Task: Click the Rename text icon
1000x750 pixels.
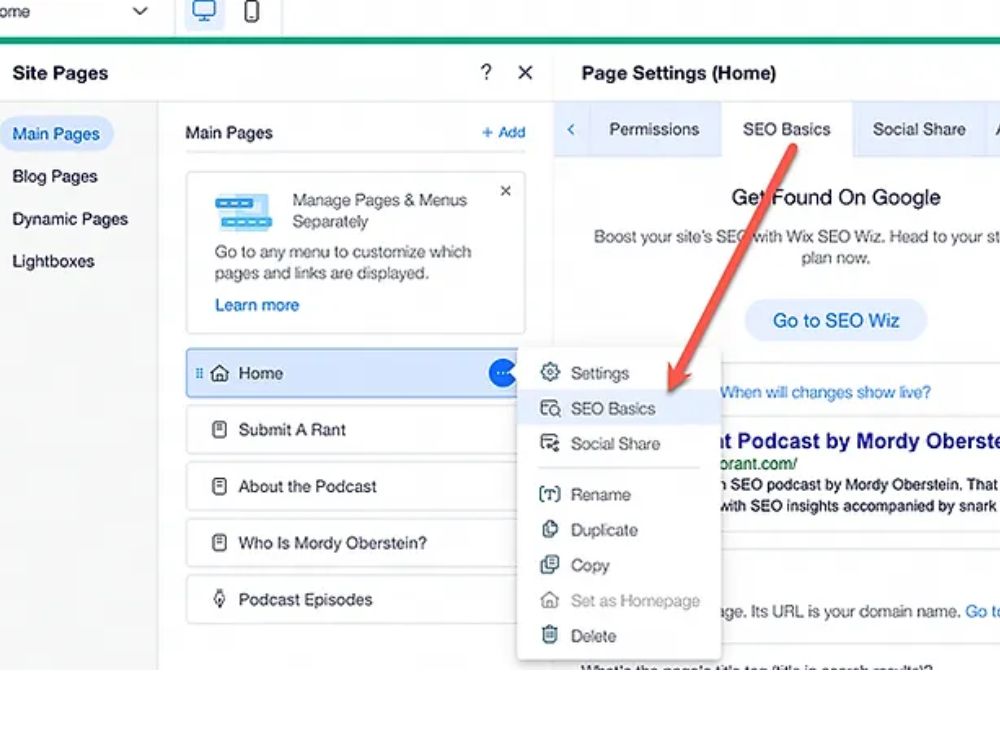Action: tap(550, 494)
